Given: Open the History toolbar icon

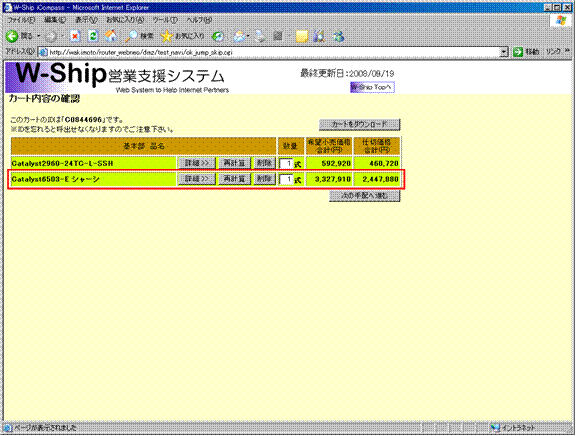Looking at the screenshot, I should tap(219, 36).
